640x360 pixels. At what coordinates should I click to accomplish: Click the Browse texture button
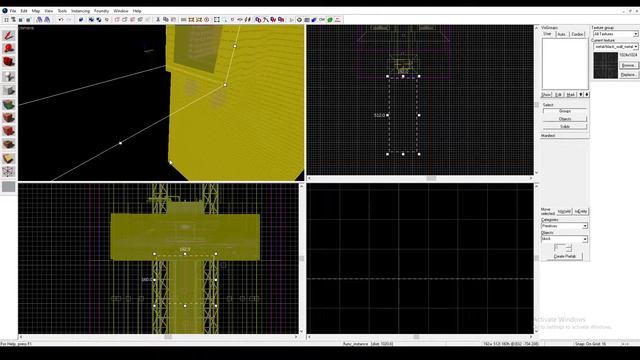coord(628,65)
